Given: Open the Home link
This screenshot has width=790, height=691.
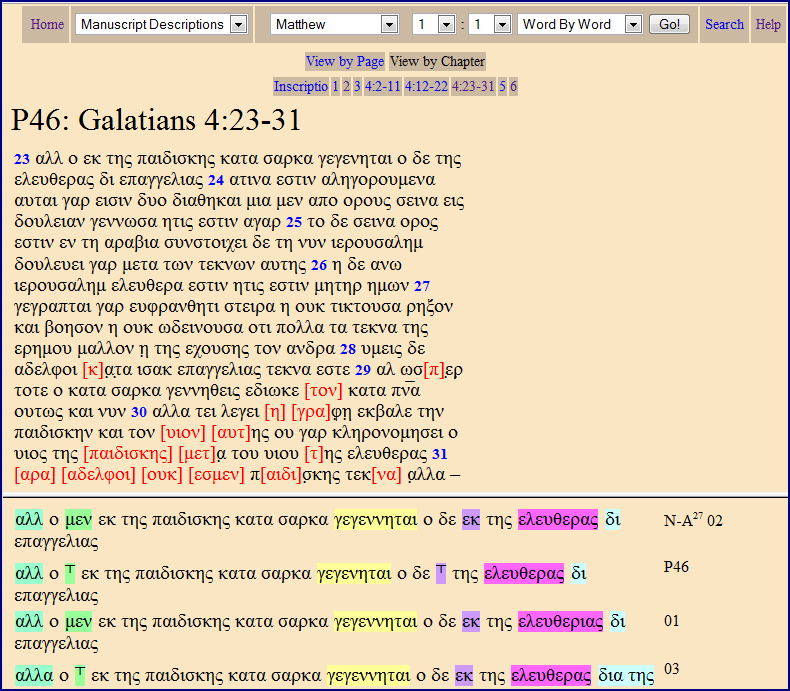Looking at the screenshot, I should [47, 24].
